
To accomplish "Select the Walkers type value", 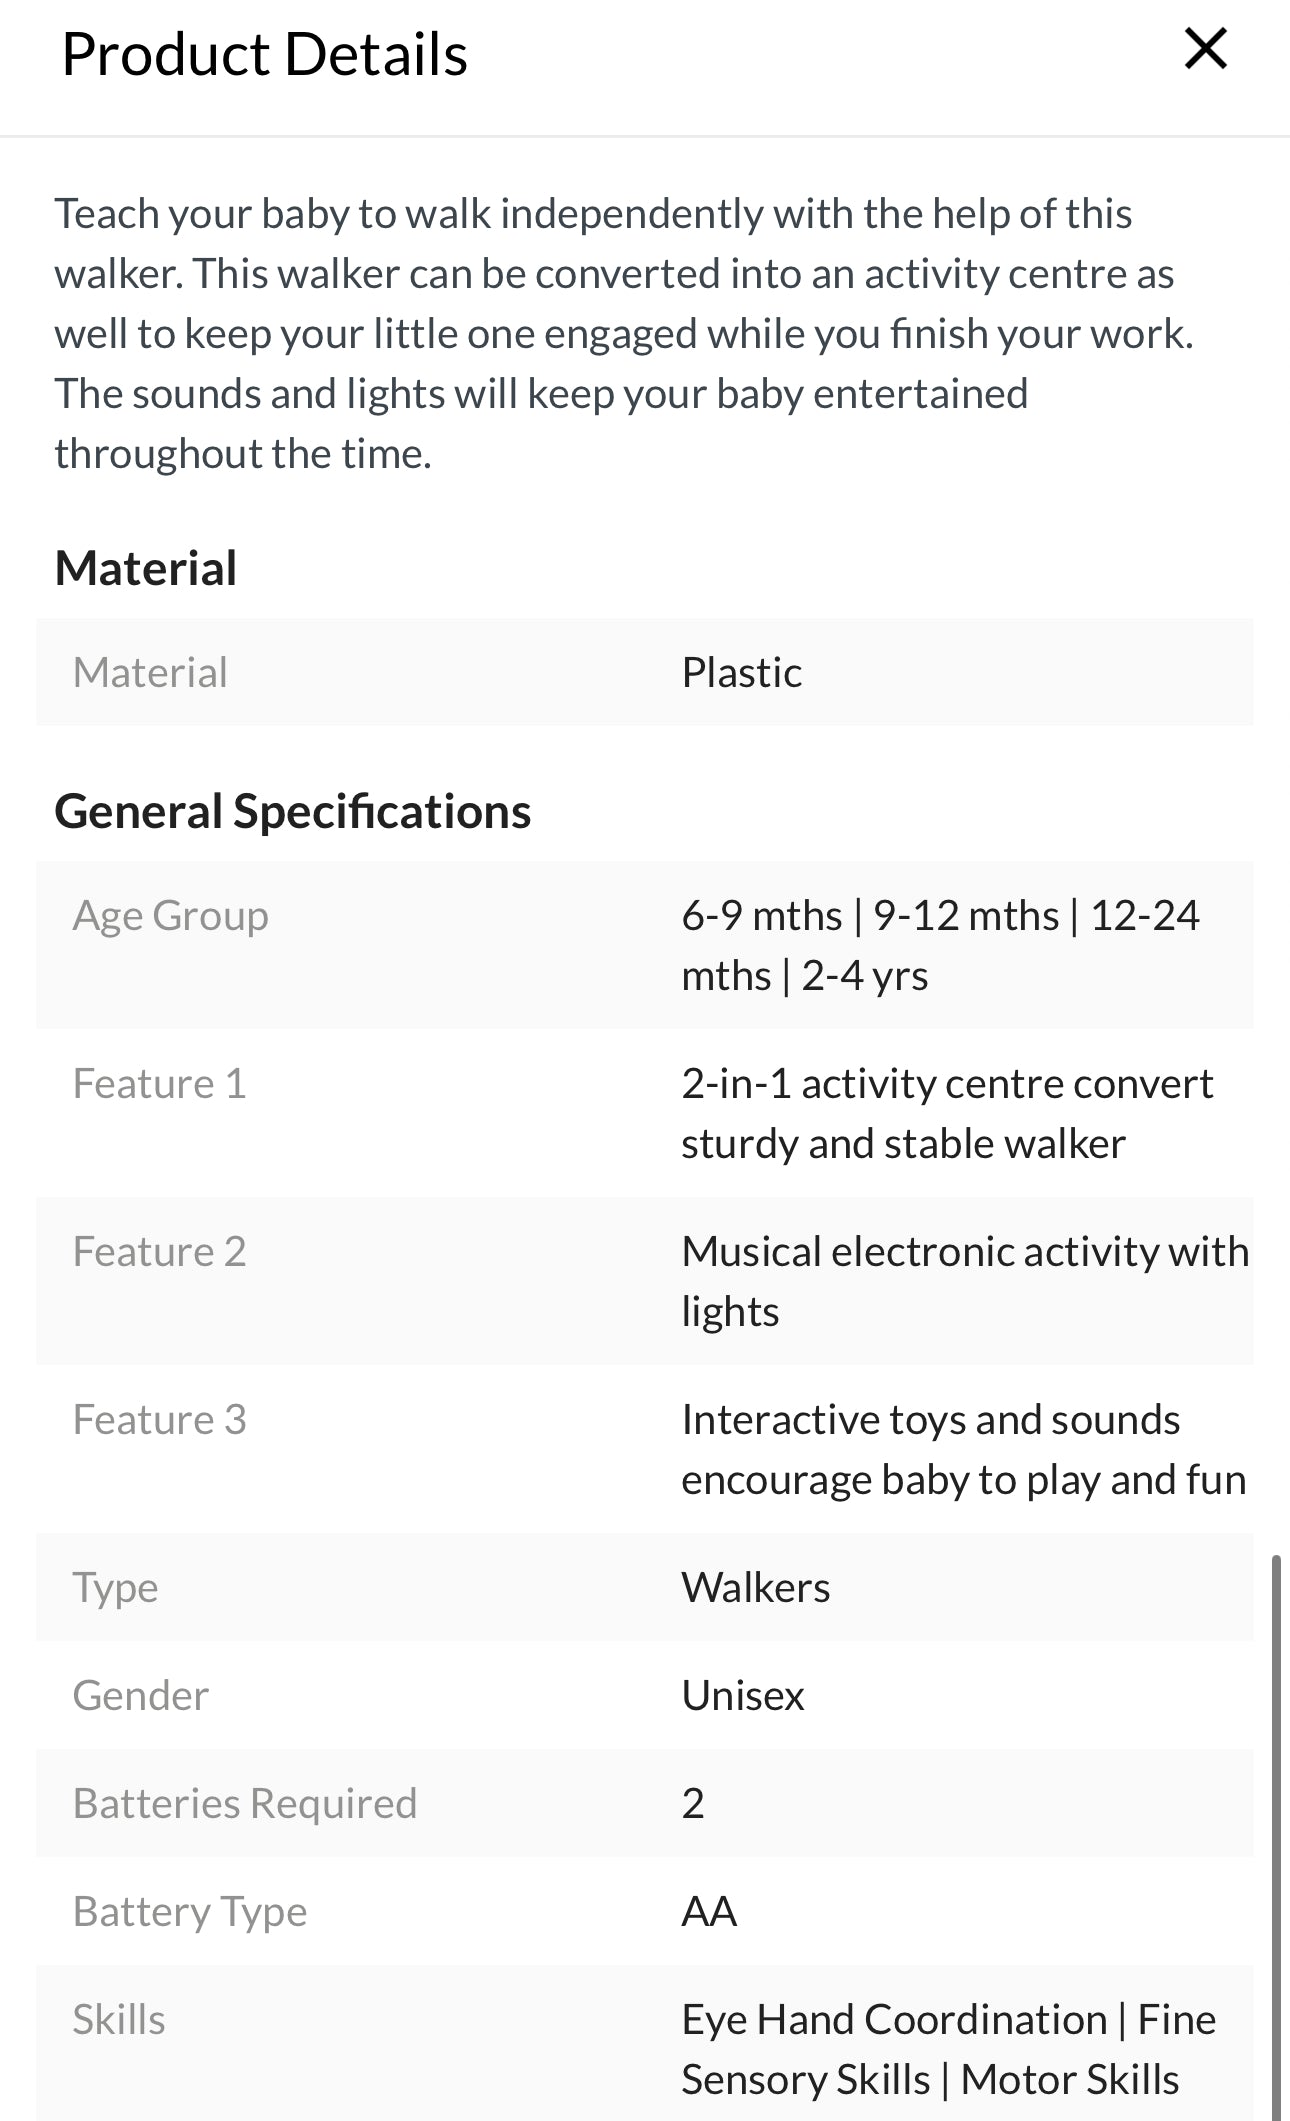I will click(x=755, y=1588).
